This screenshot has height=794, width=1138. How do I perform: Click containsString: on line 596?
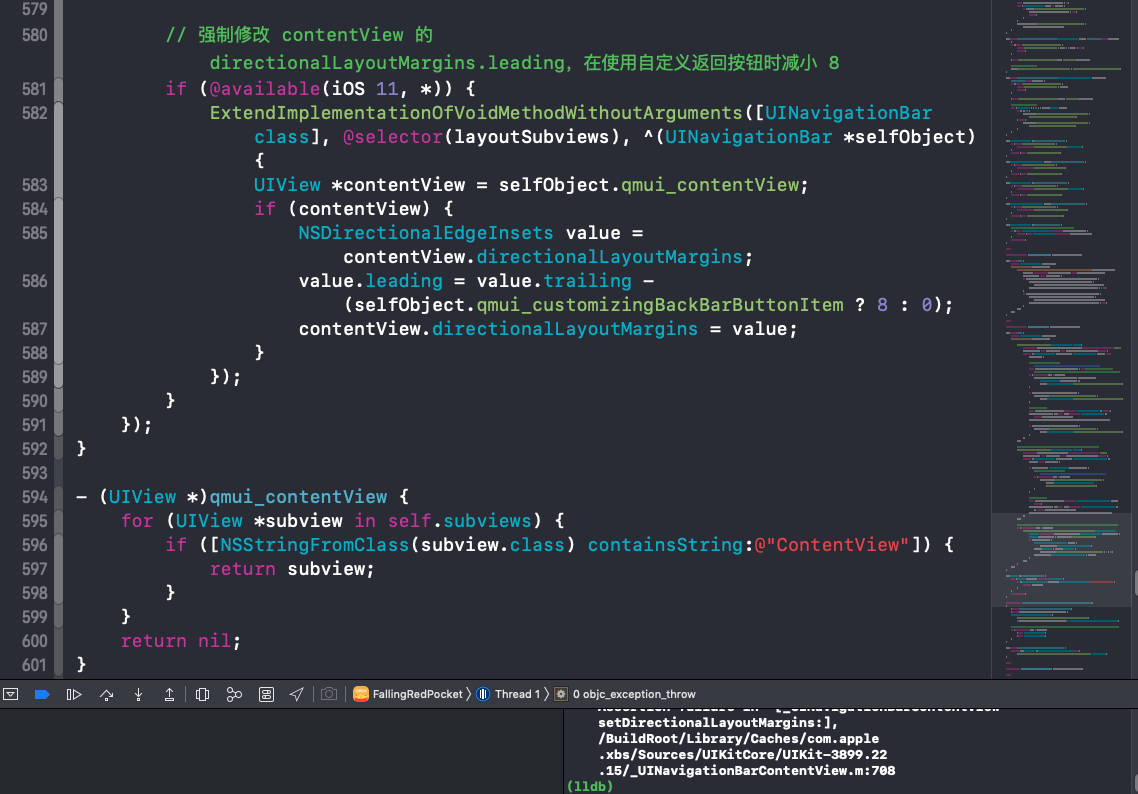pos(671,545)
